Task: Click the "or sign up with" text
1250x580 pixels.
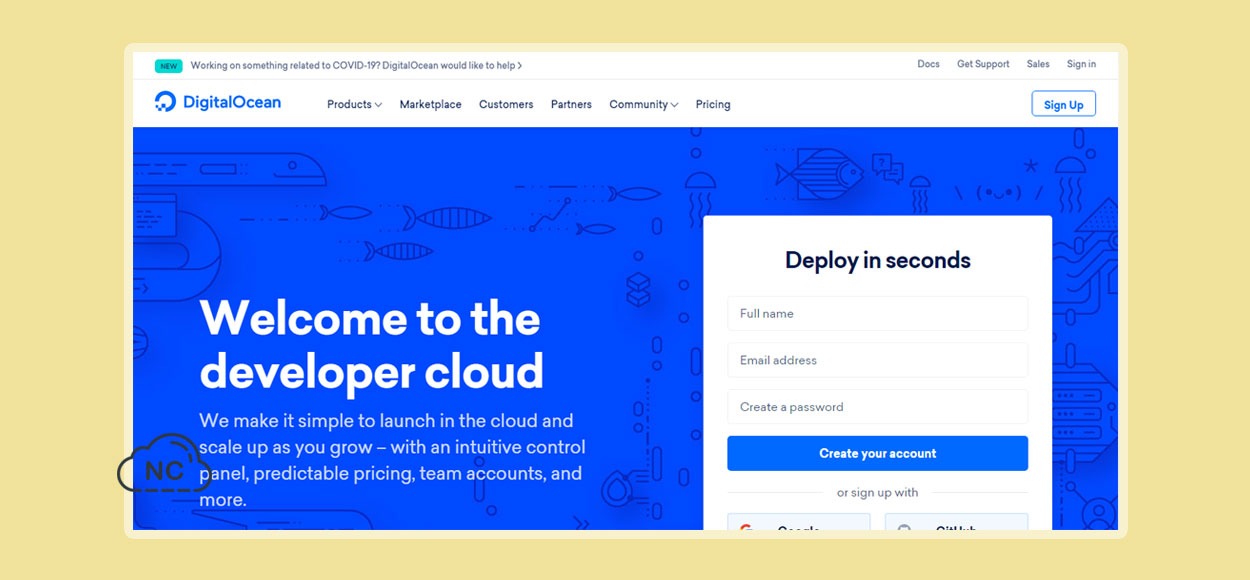Action: (x=877, y=492)
